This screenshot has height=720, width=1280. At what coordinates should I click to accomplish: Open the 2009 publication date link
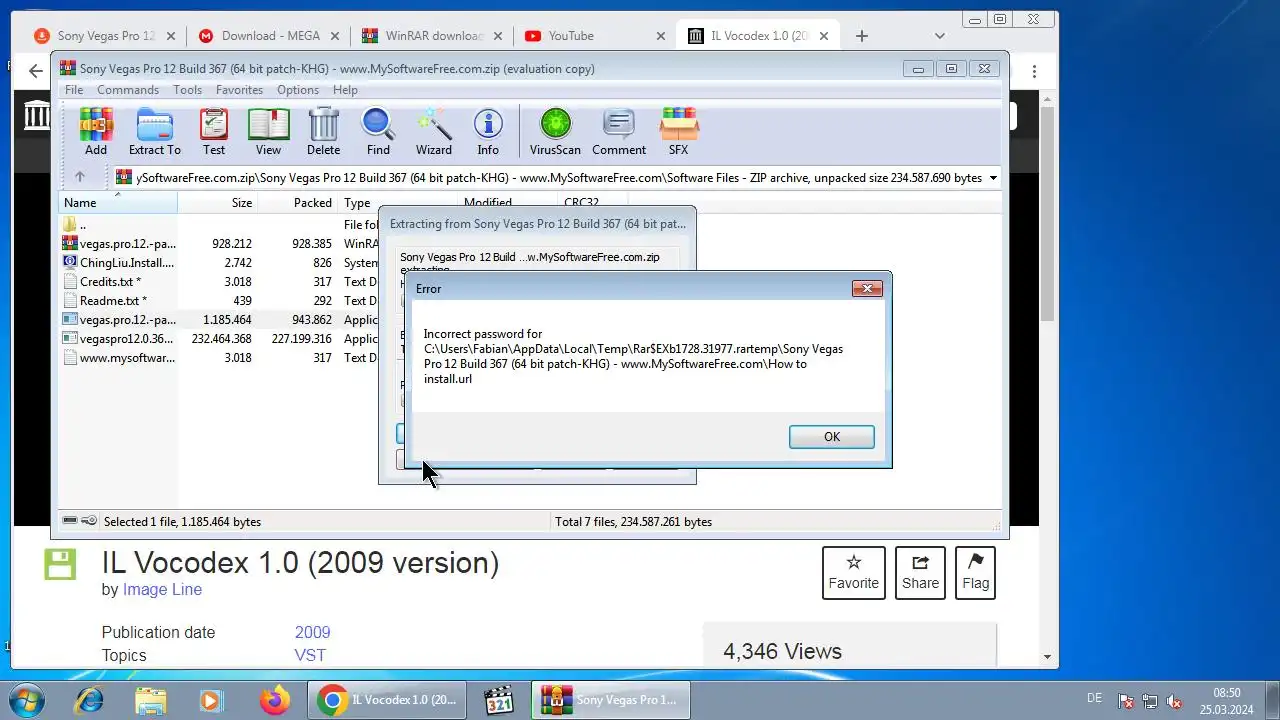[312, 633]
